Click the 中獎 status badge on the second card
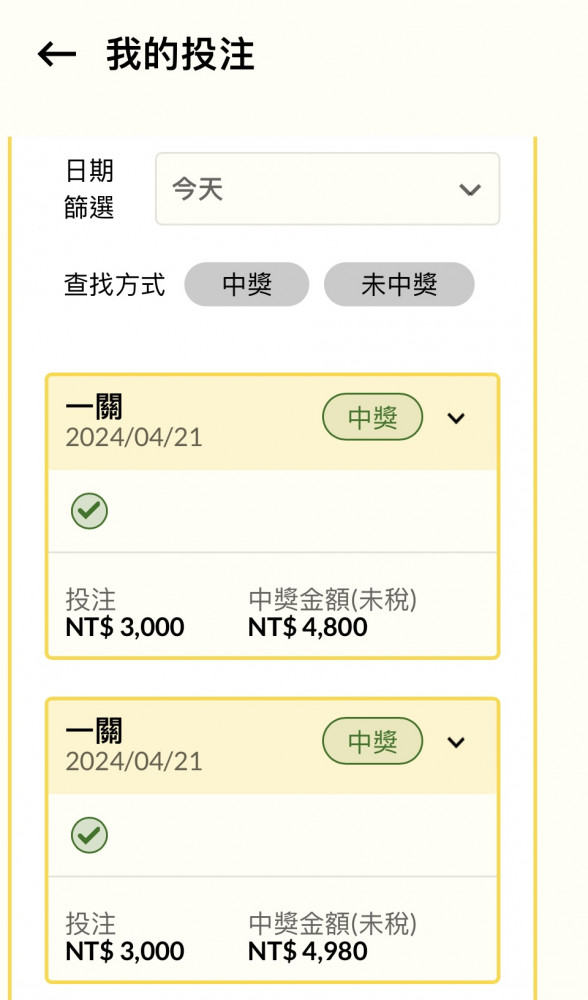Image resolution: width=588 pixels, height=1000 pixels. tap(372, 741)
